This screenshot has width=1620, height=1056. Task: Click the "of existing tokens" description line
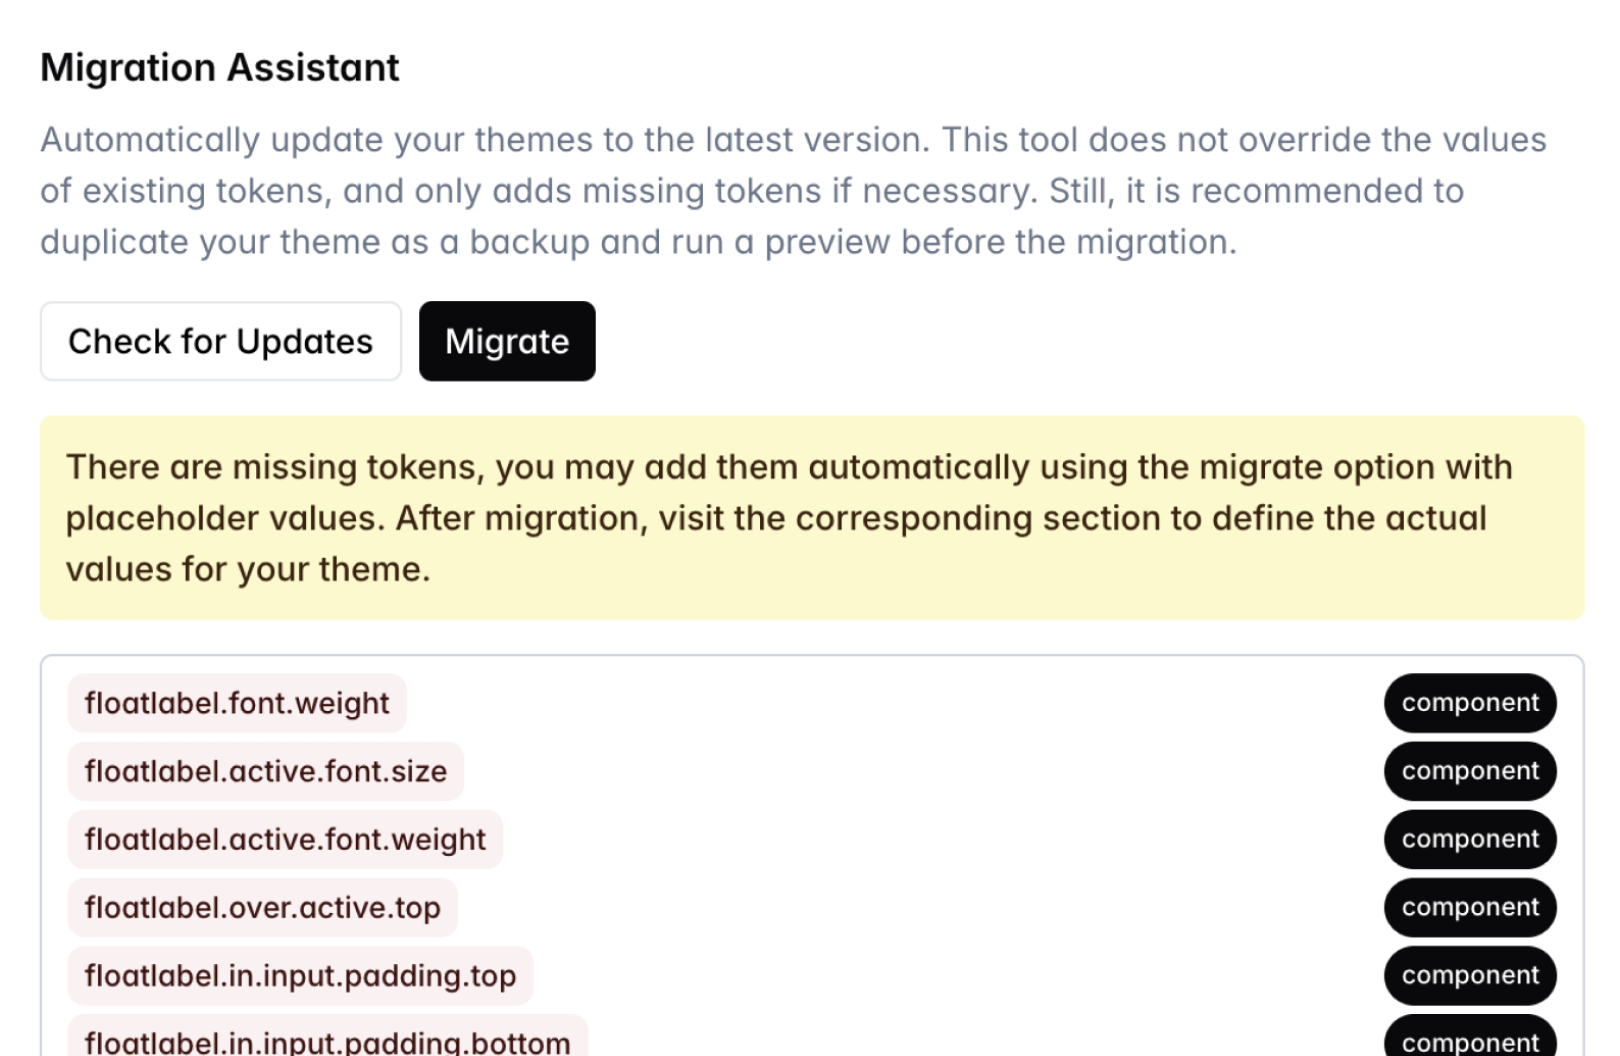click(751, 191)
